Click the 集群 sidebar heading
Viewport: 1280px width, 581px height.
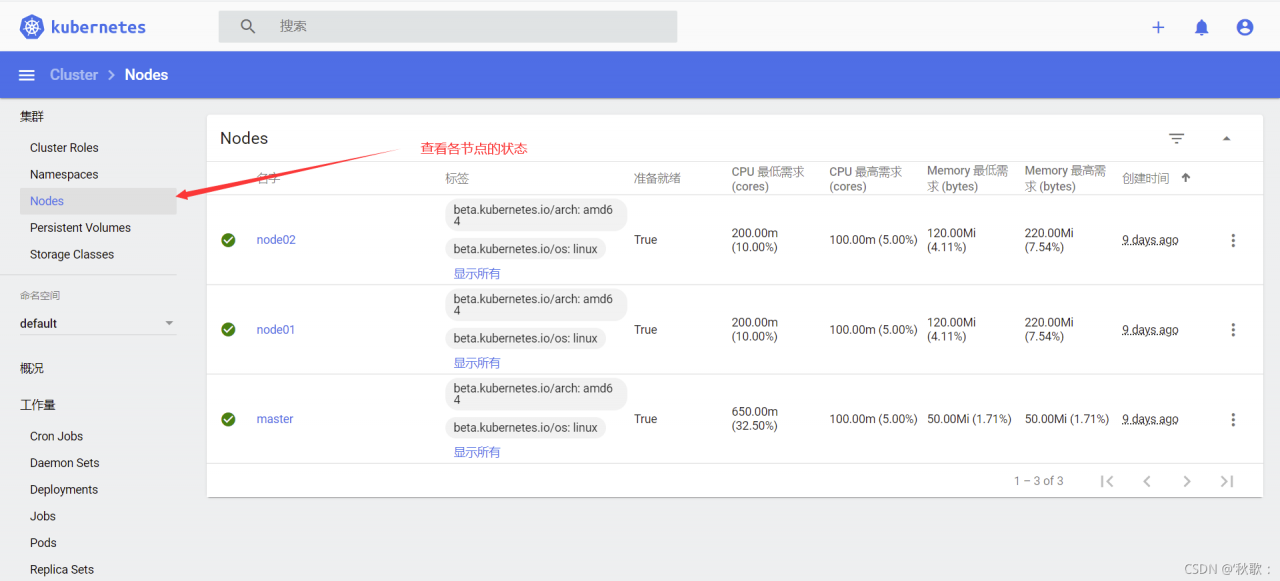(32, 117)
